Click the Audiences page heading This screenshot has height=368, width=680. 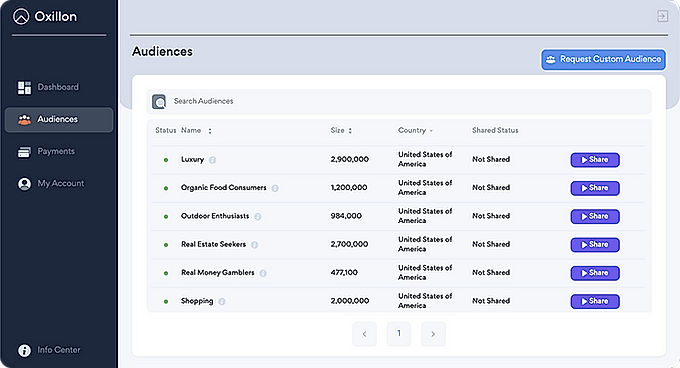(162, 52)
